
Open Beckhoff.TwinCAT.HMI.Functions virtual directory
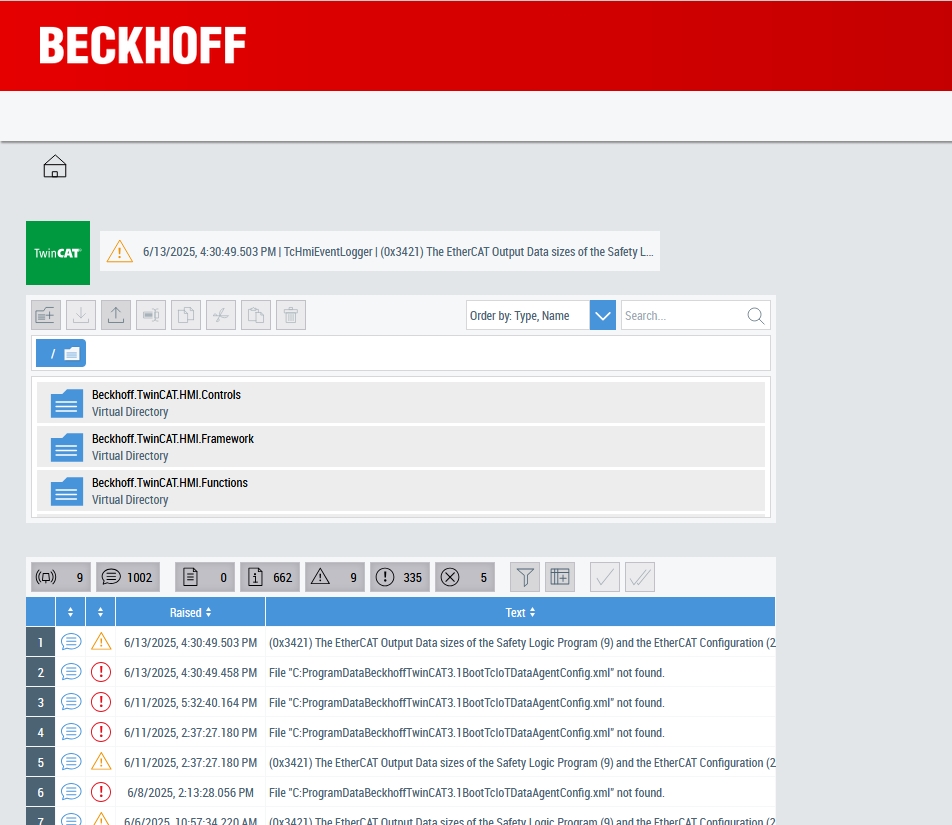coord(401,491)
